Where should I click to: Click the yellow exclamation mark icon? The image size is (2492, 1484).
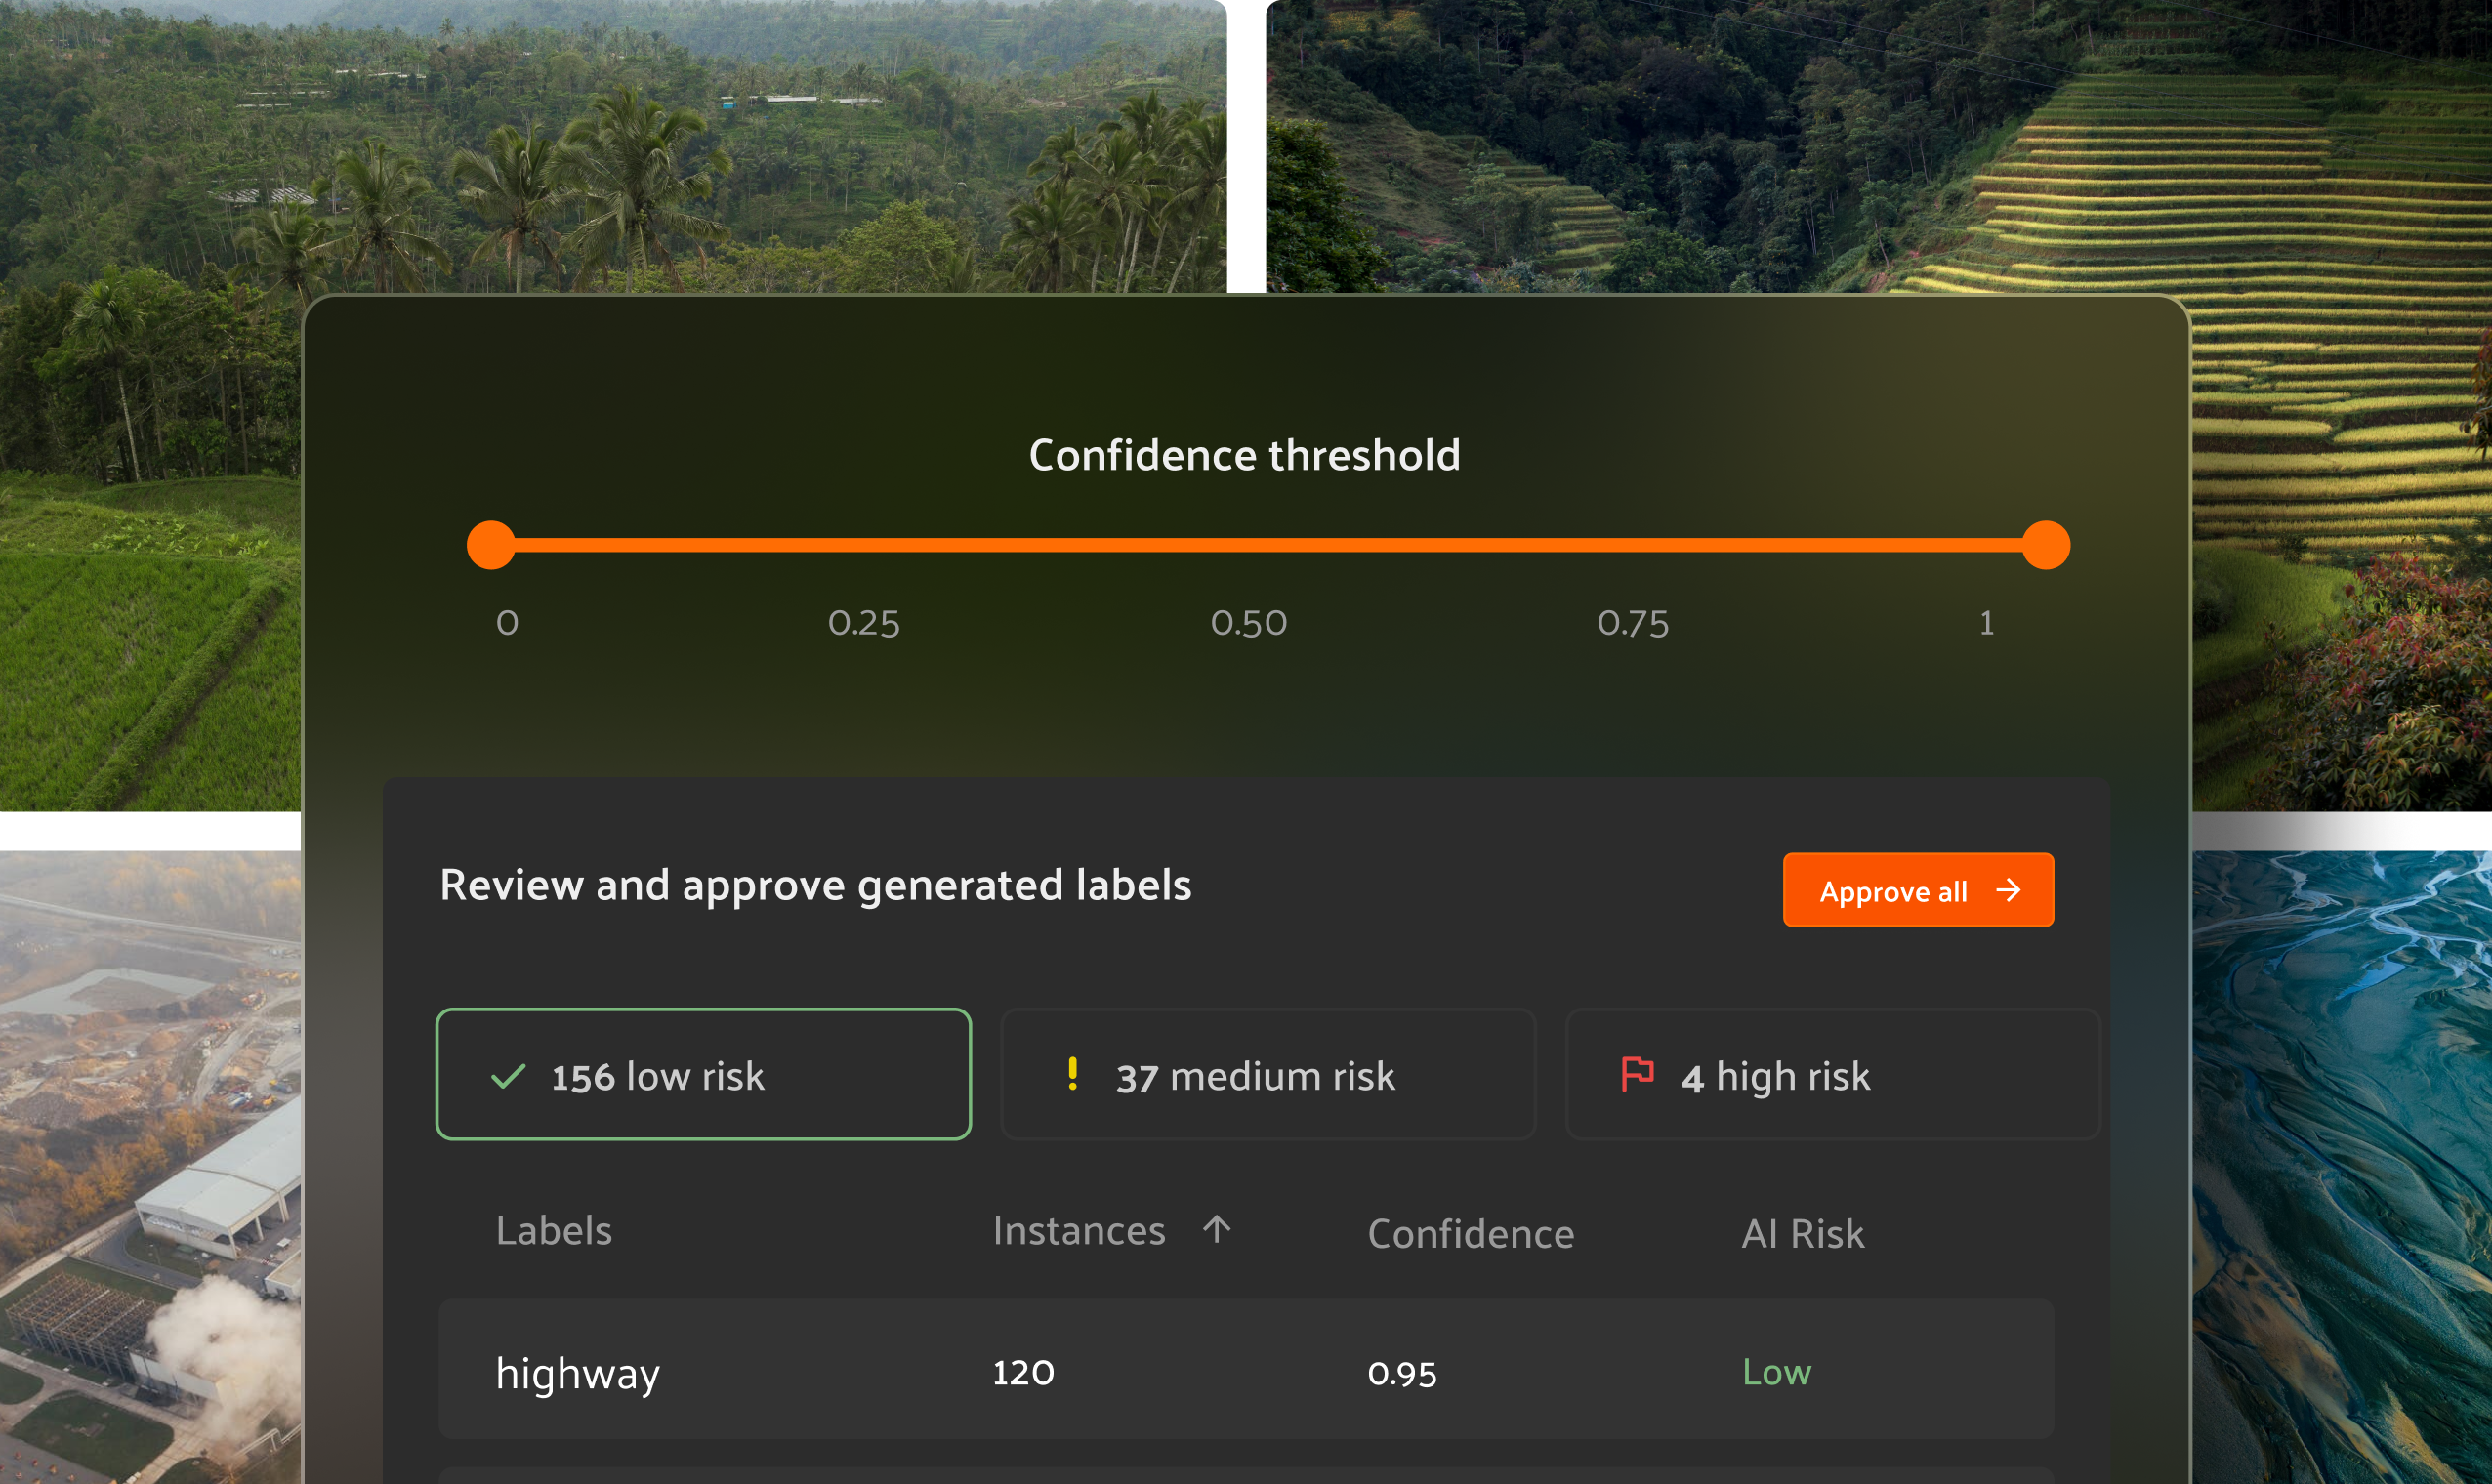coord(1072,1074)
